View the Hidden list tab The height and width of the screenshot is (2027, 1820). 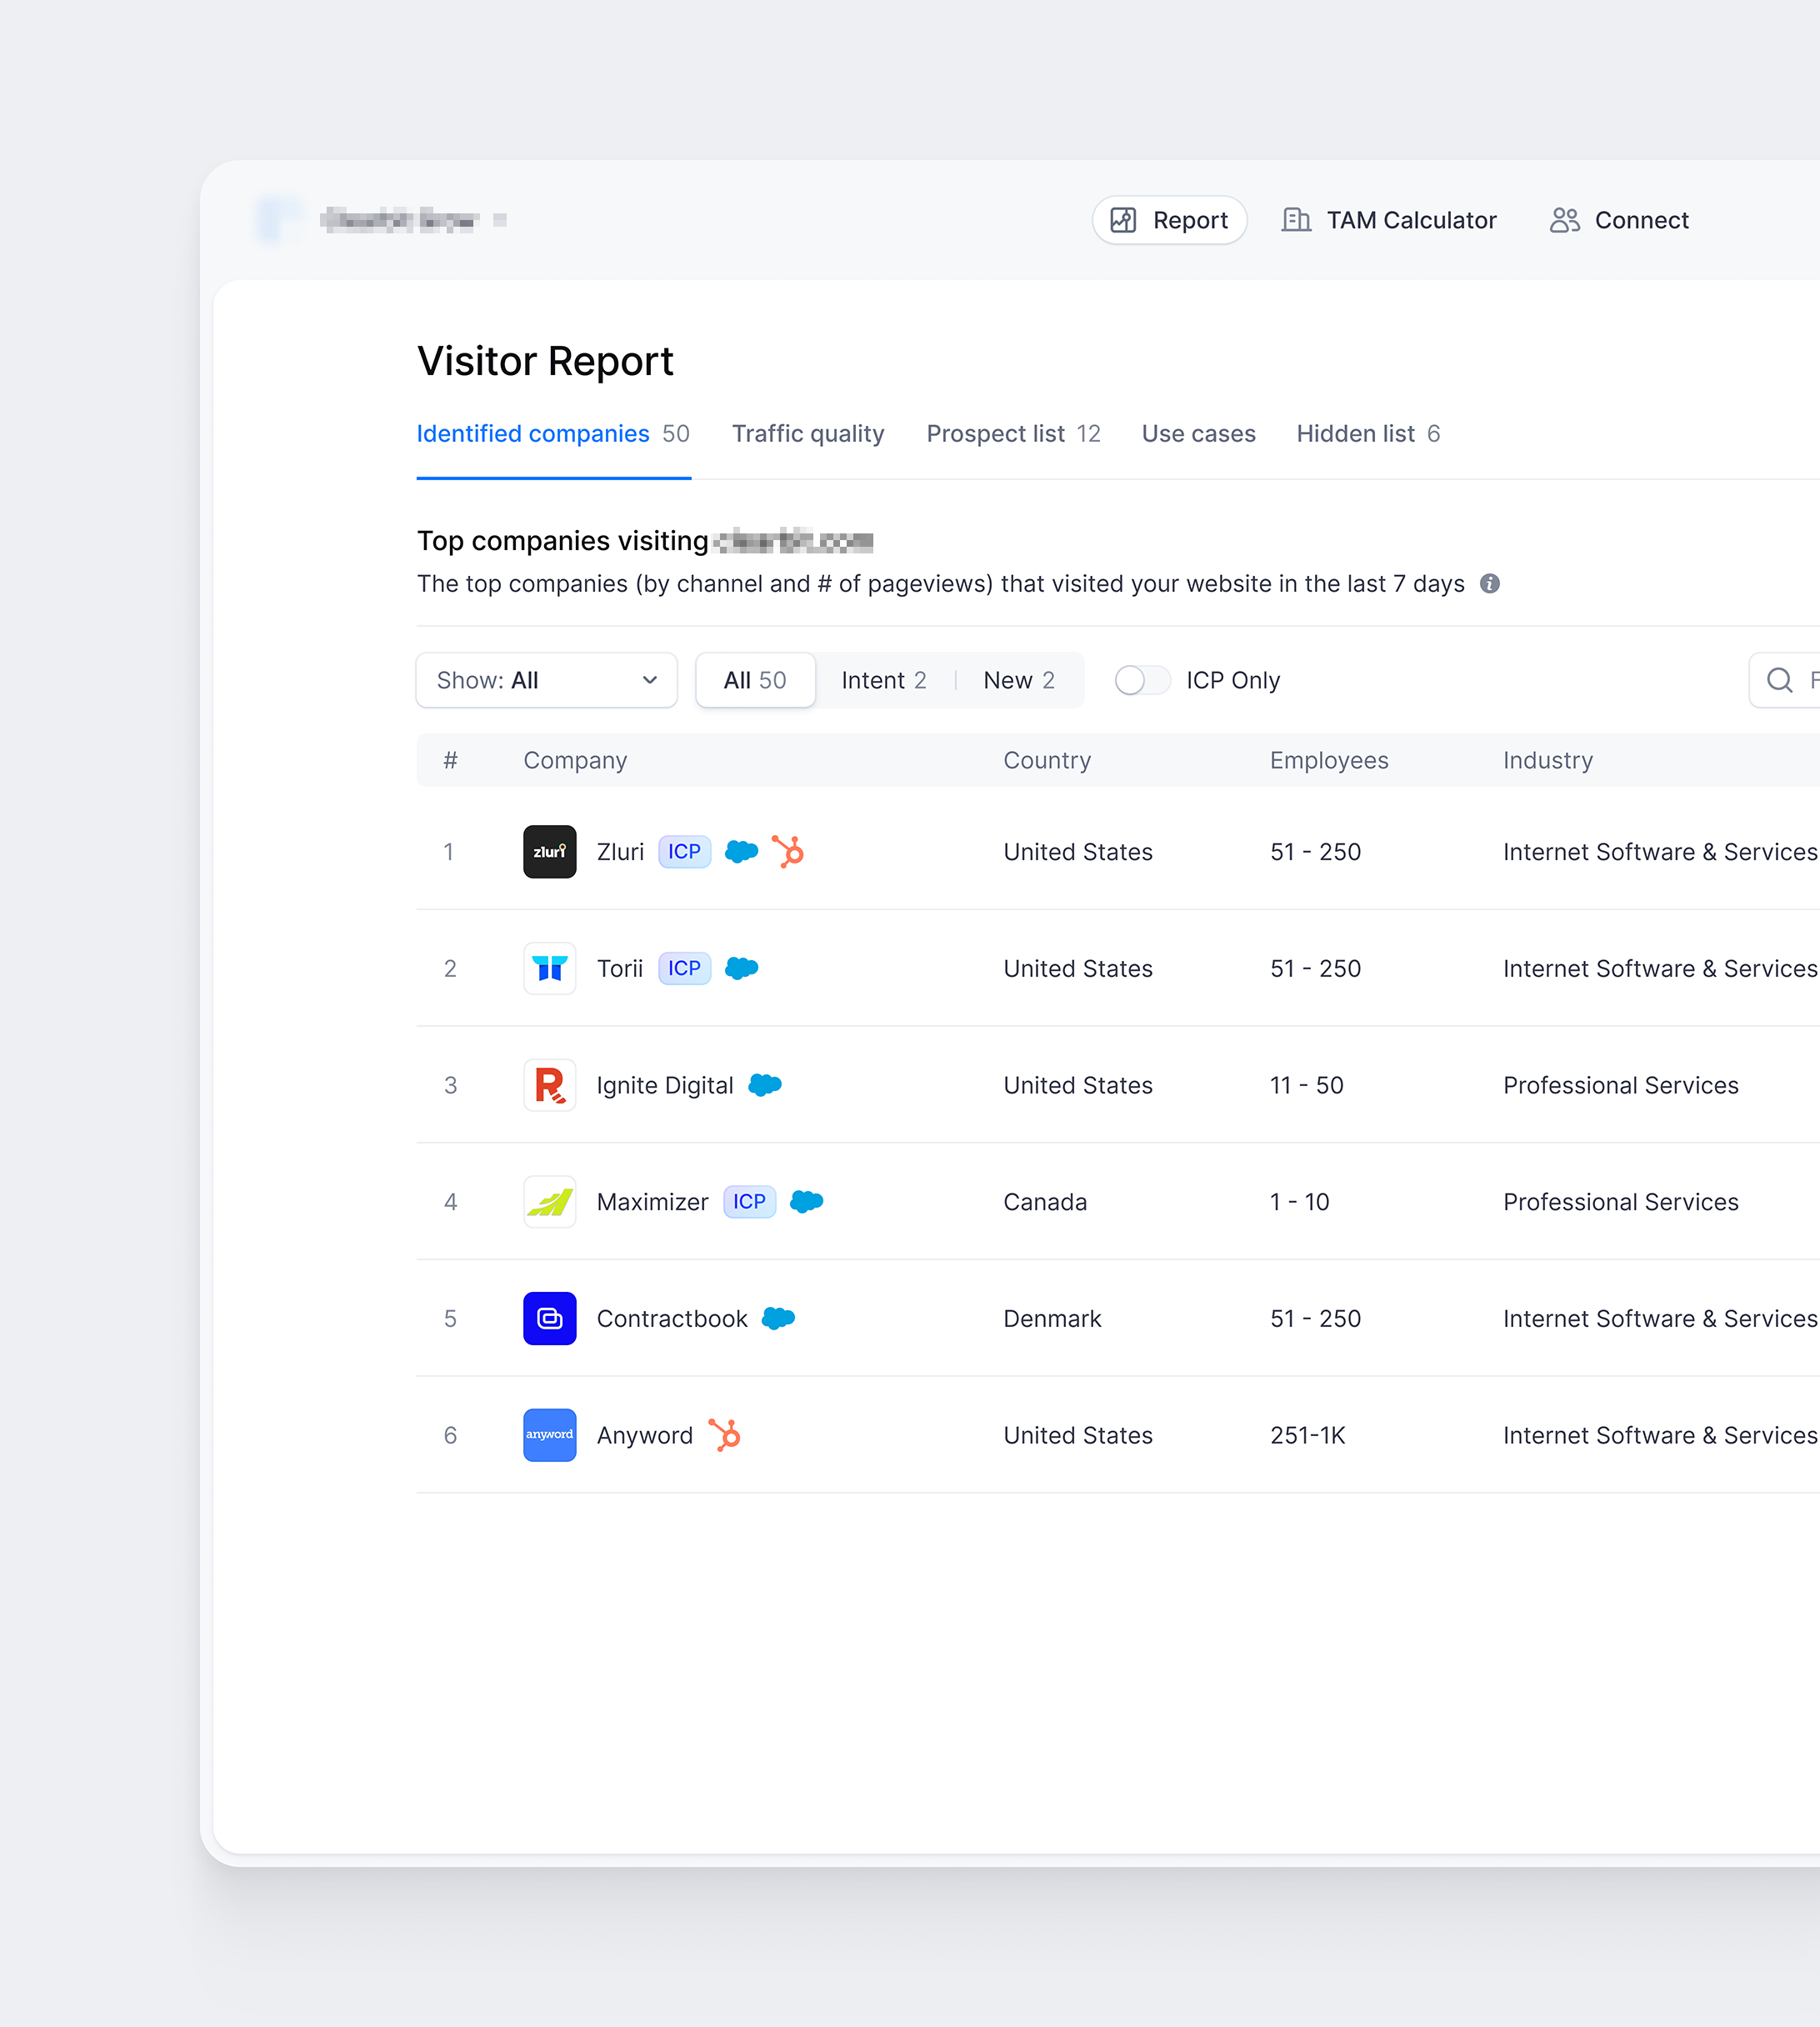(x=1367, y=433)
